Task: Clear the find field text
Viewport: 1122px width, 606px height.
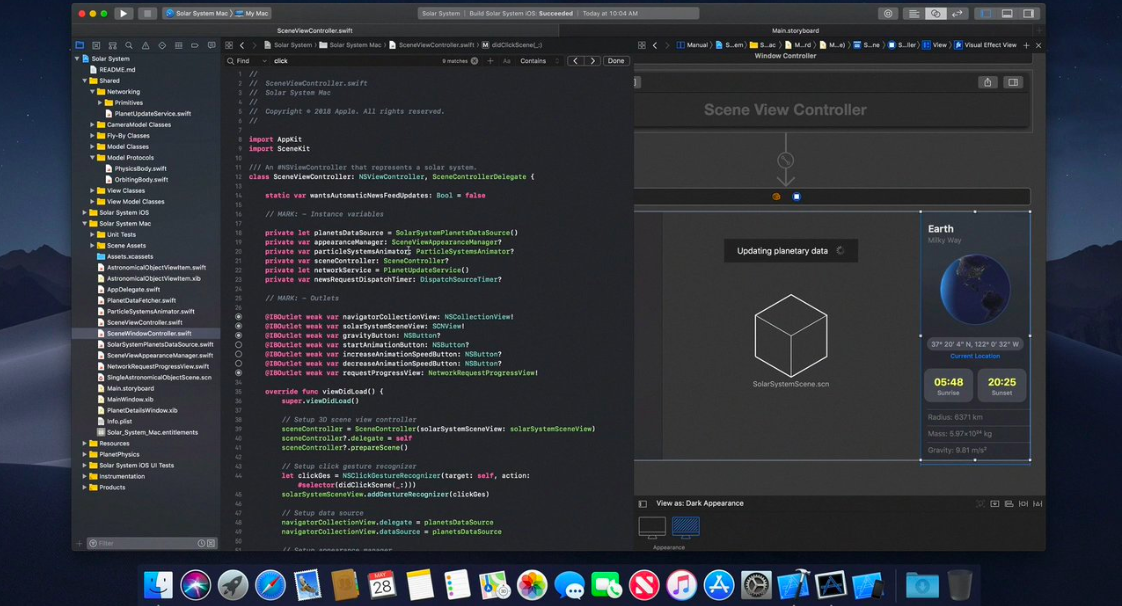Action: click(474, 61)
